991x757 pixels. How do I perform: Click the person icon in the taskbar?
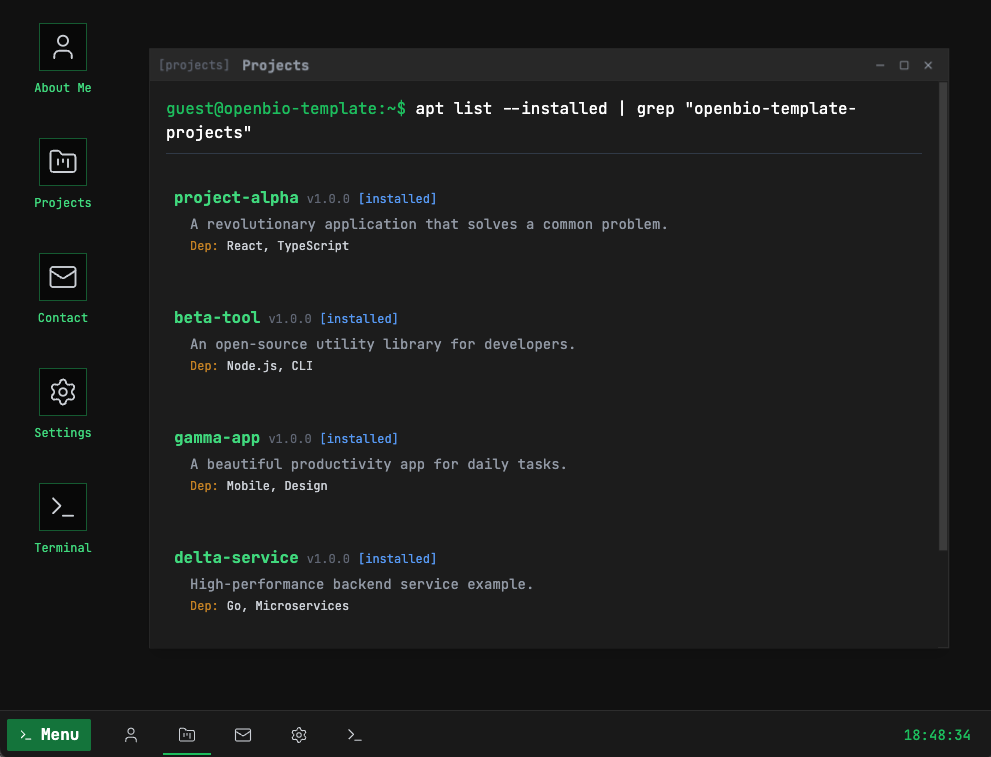[x=131, y=735]
